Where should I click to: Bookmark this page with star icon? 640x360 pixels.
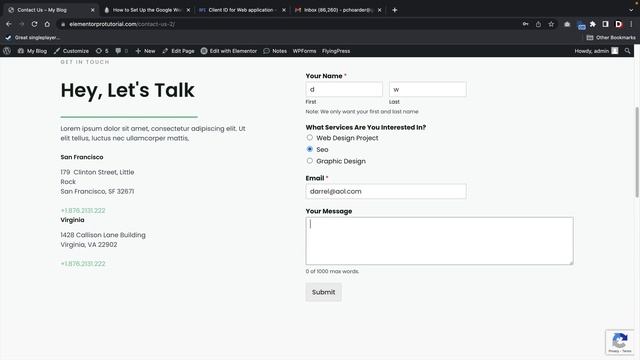tap(551, 24)
